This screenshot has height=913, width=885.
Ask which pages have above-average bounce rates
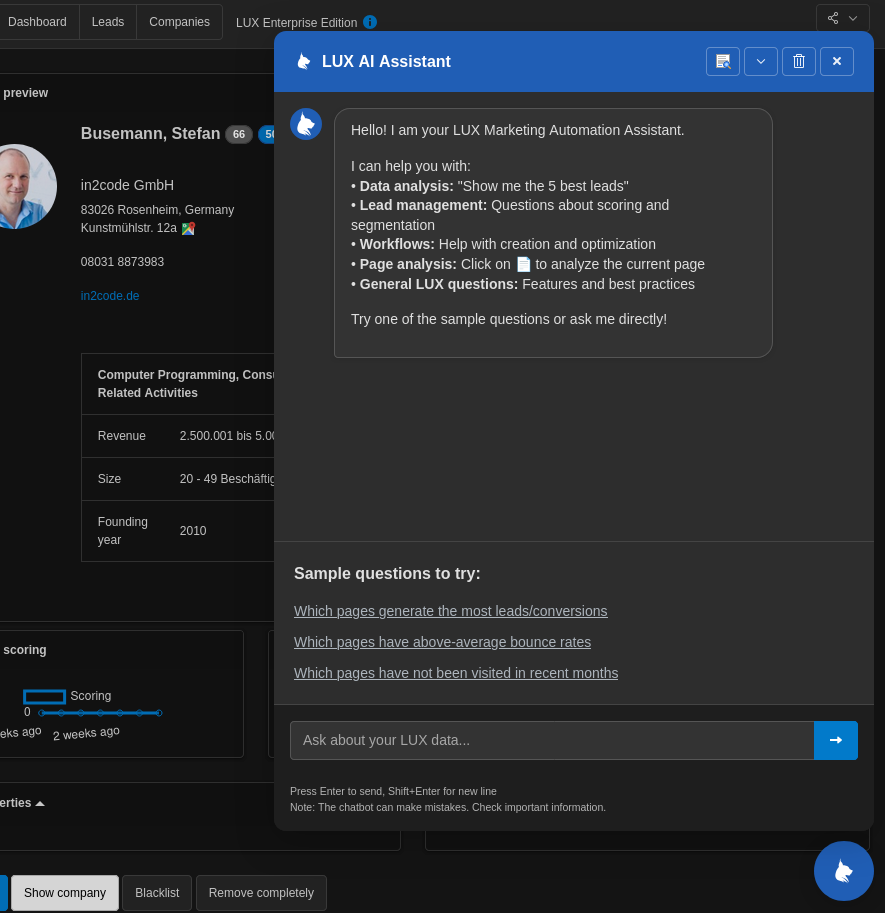coord(442,642)
